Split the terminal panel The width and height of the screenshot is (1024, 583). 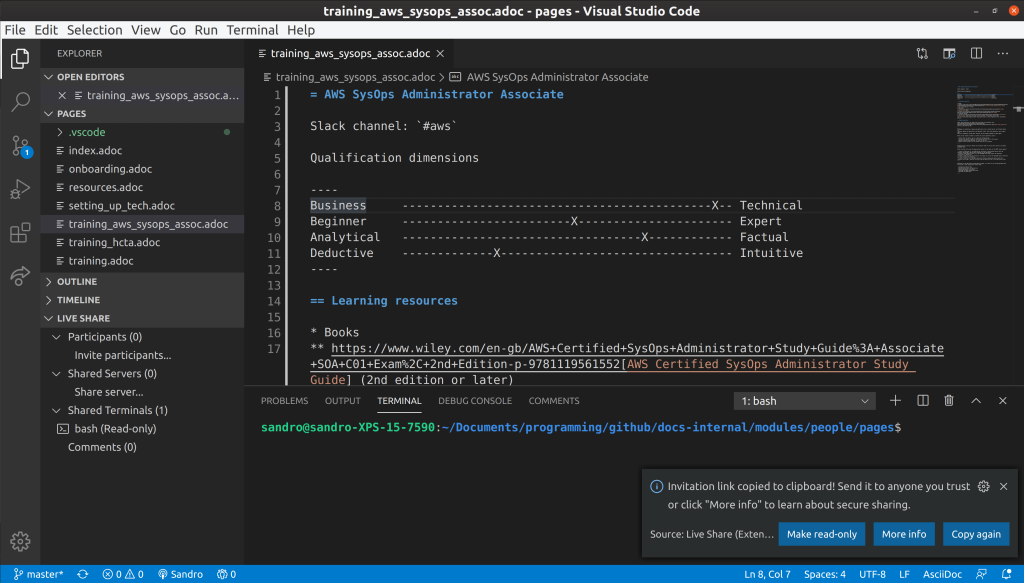(x=923, y=401)
